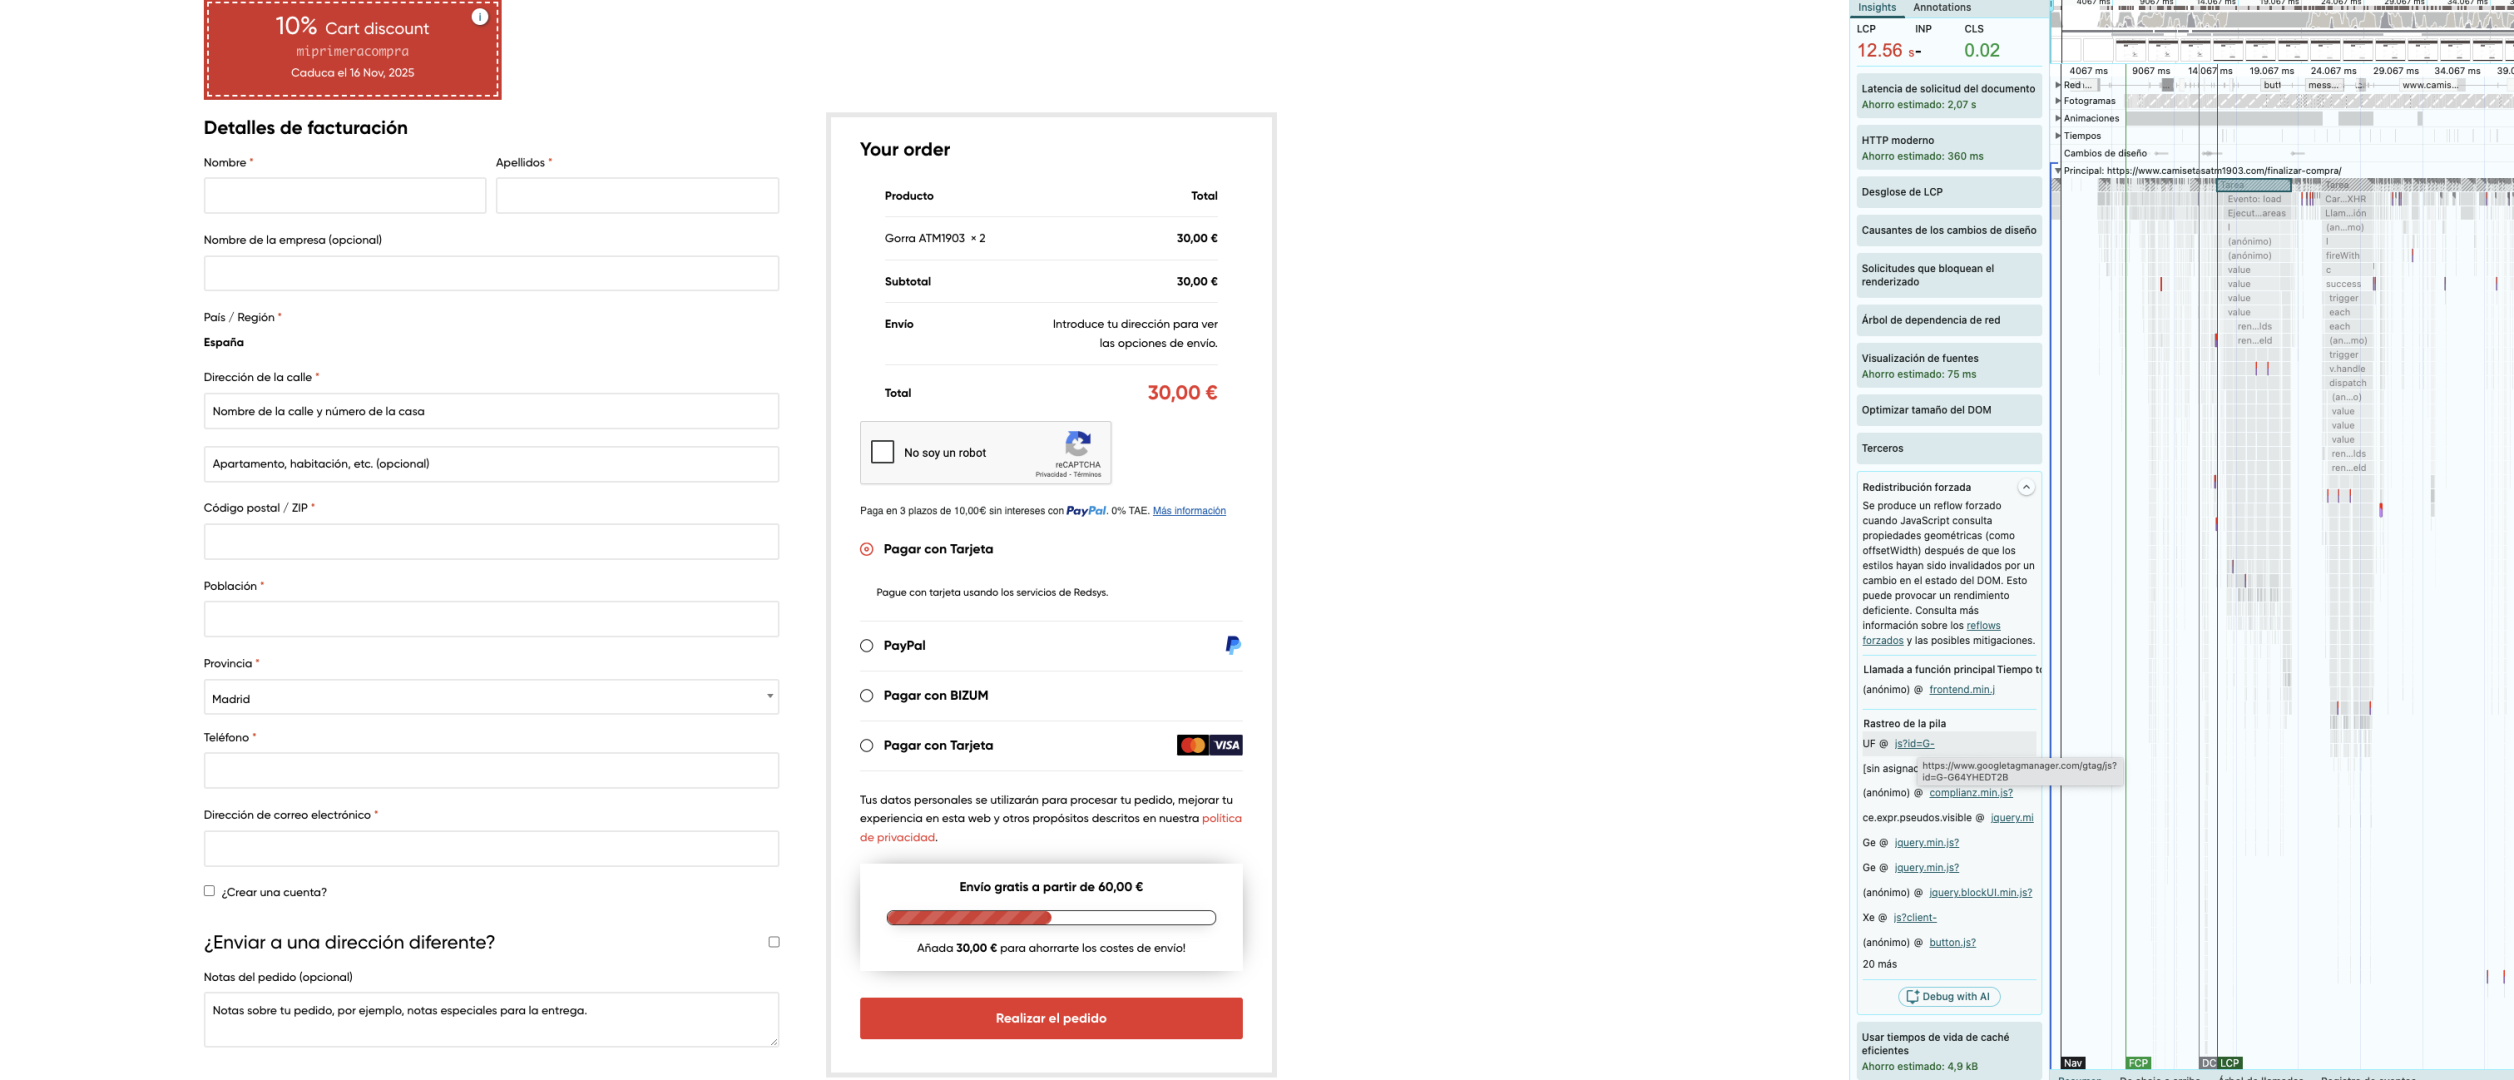
Task: Switch to the Annotations tab
Action: pos(1942,7)
